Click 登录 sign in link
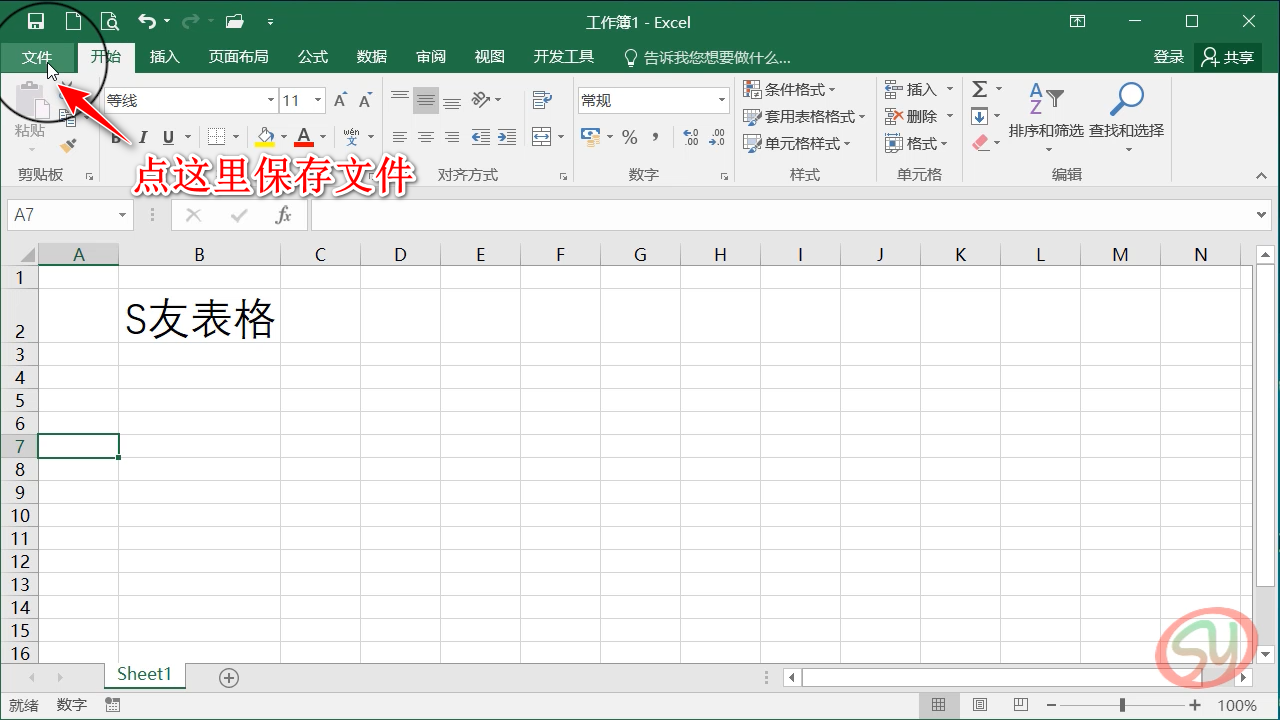 tap(1168, 57)
